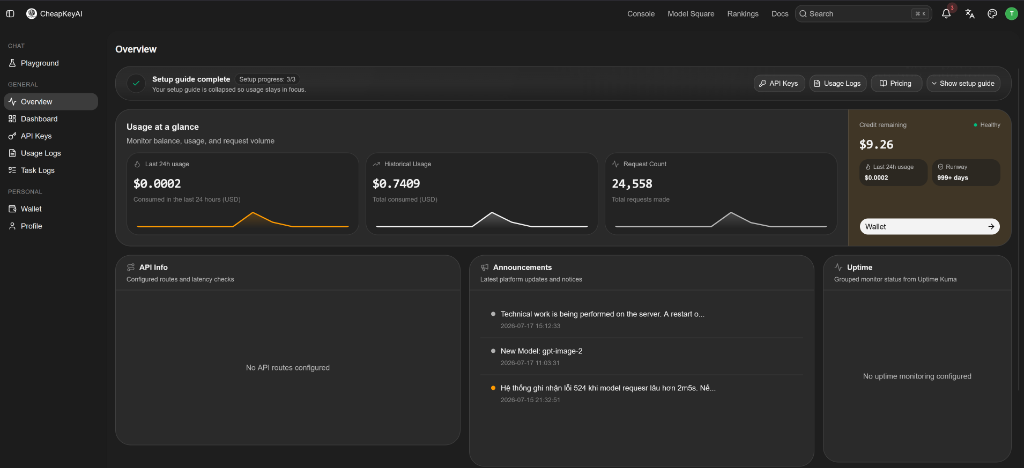Click the Runway clock icon
Viewport: 1024px width, 468px height.
tap(940, 167)
